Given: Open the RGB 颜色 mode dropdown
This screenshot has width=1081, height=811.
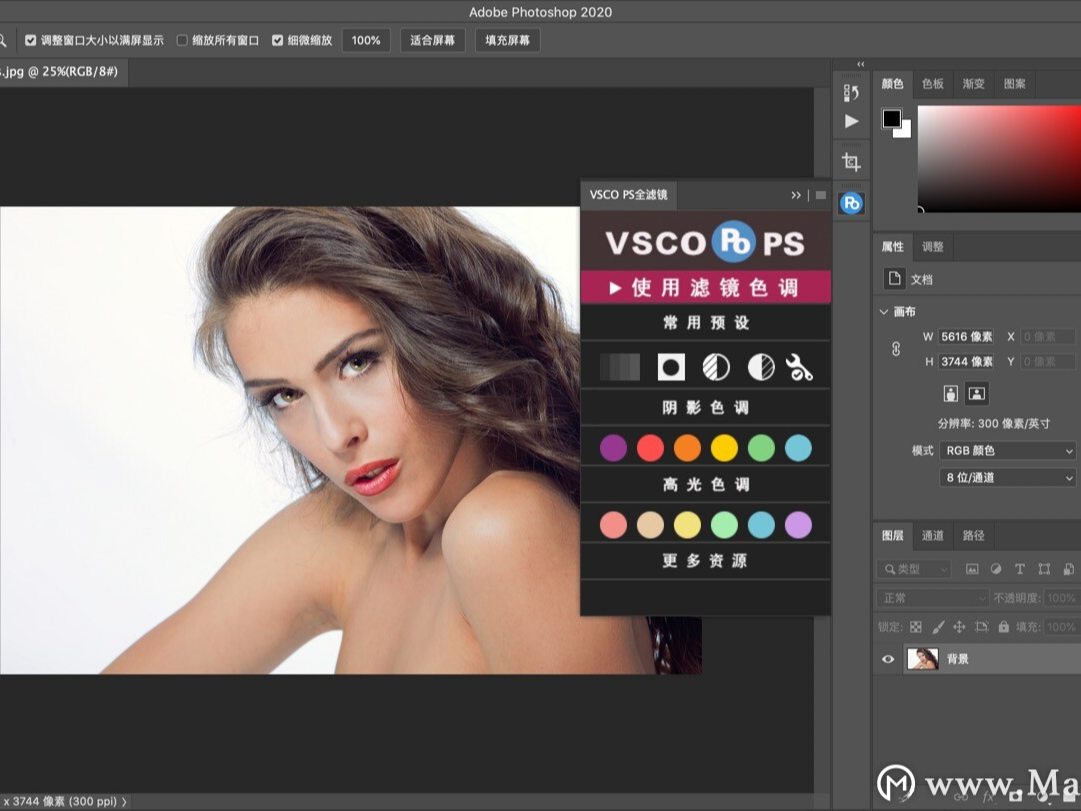Looking at the screenshot, I should click(1006, 450).
